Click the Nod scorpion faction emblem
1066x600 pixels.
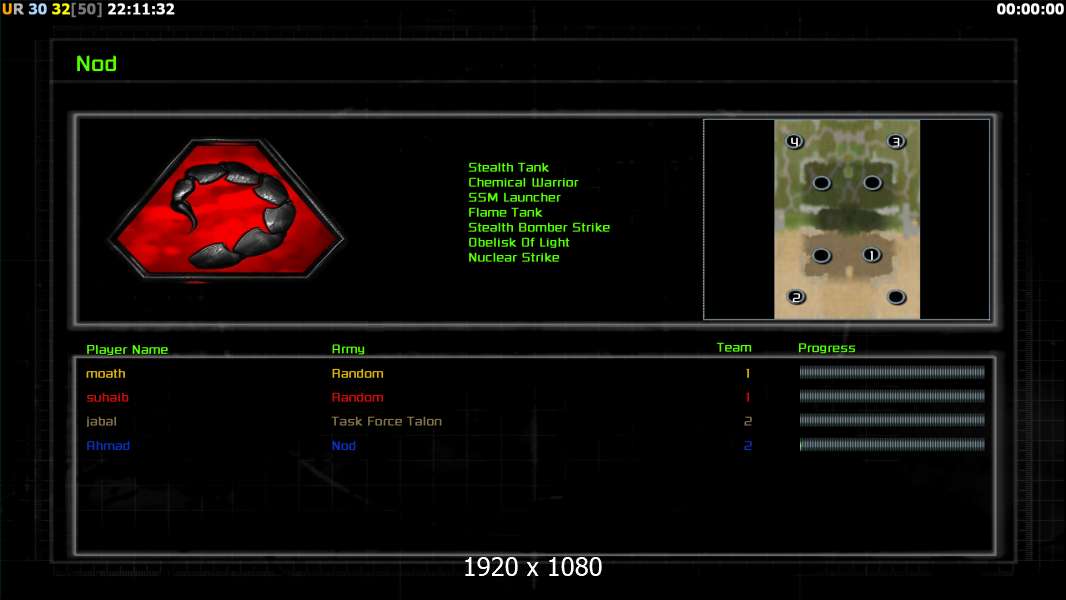226,209
